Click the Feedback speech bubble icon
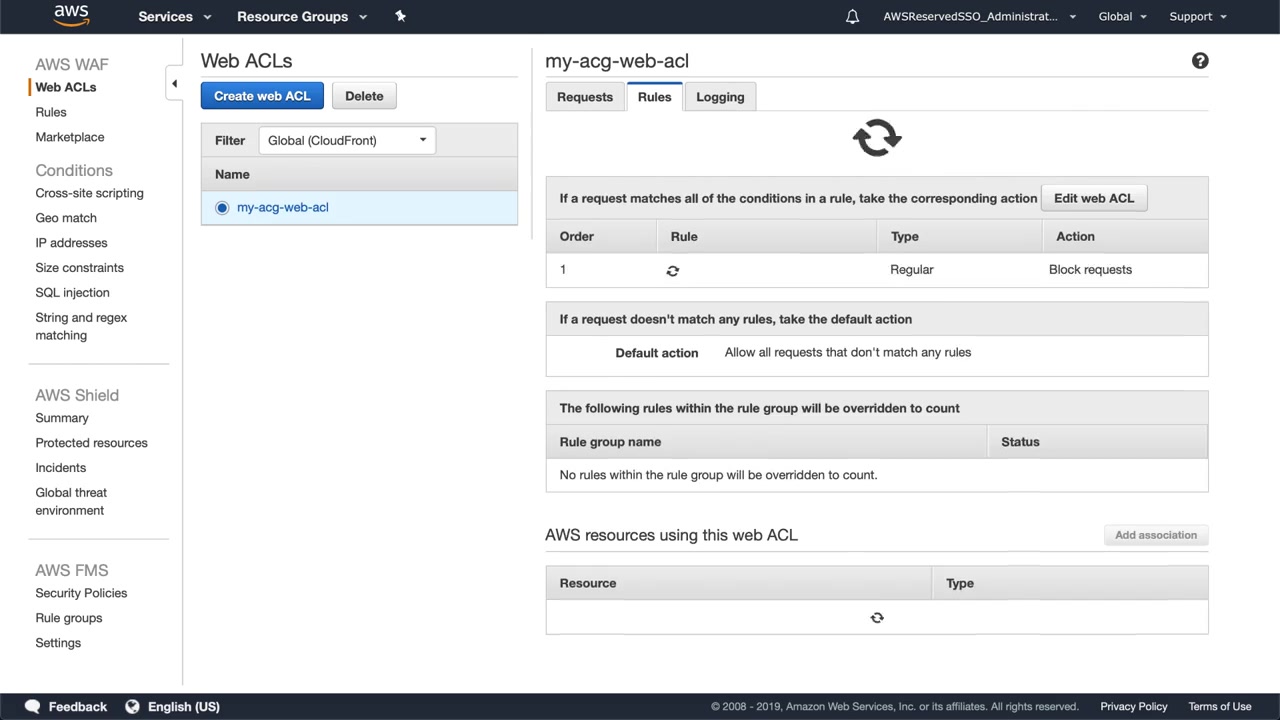Screen dimensions: 1280x720 click(32, 706)
